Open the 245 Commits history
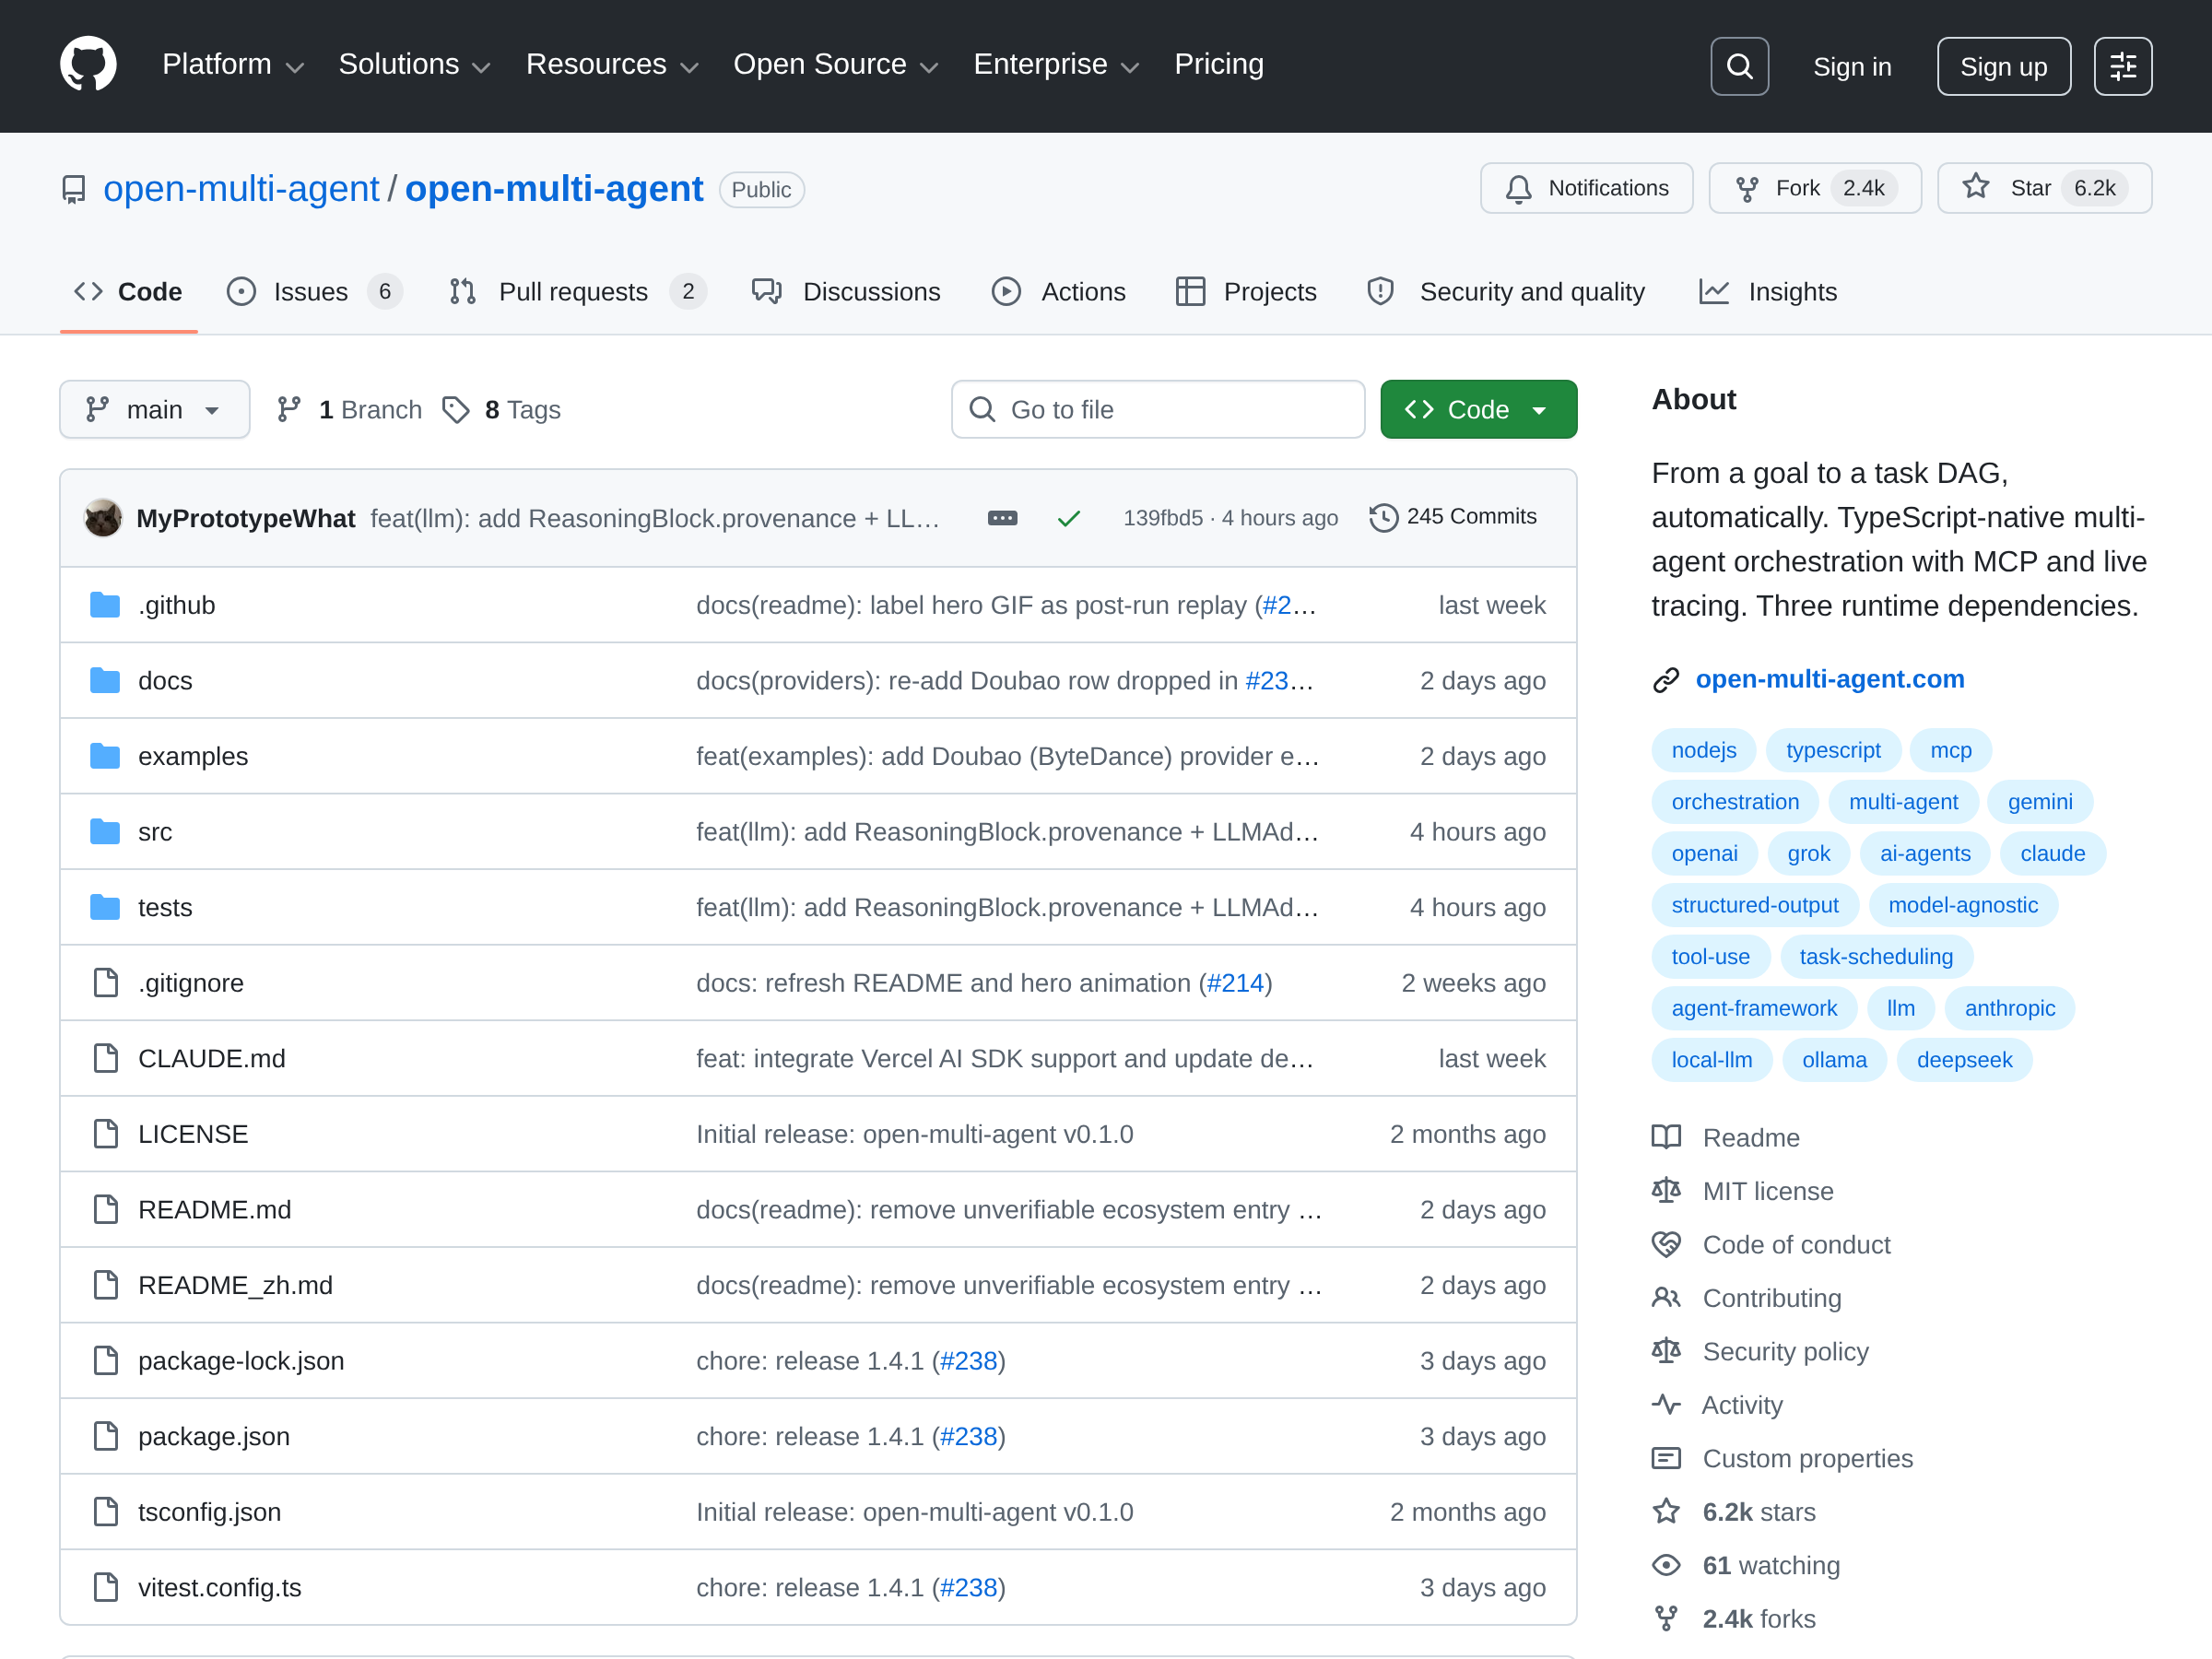The image size is (2212, 1659). 1453,517
